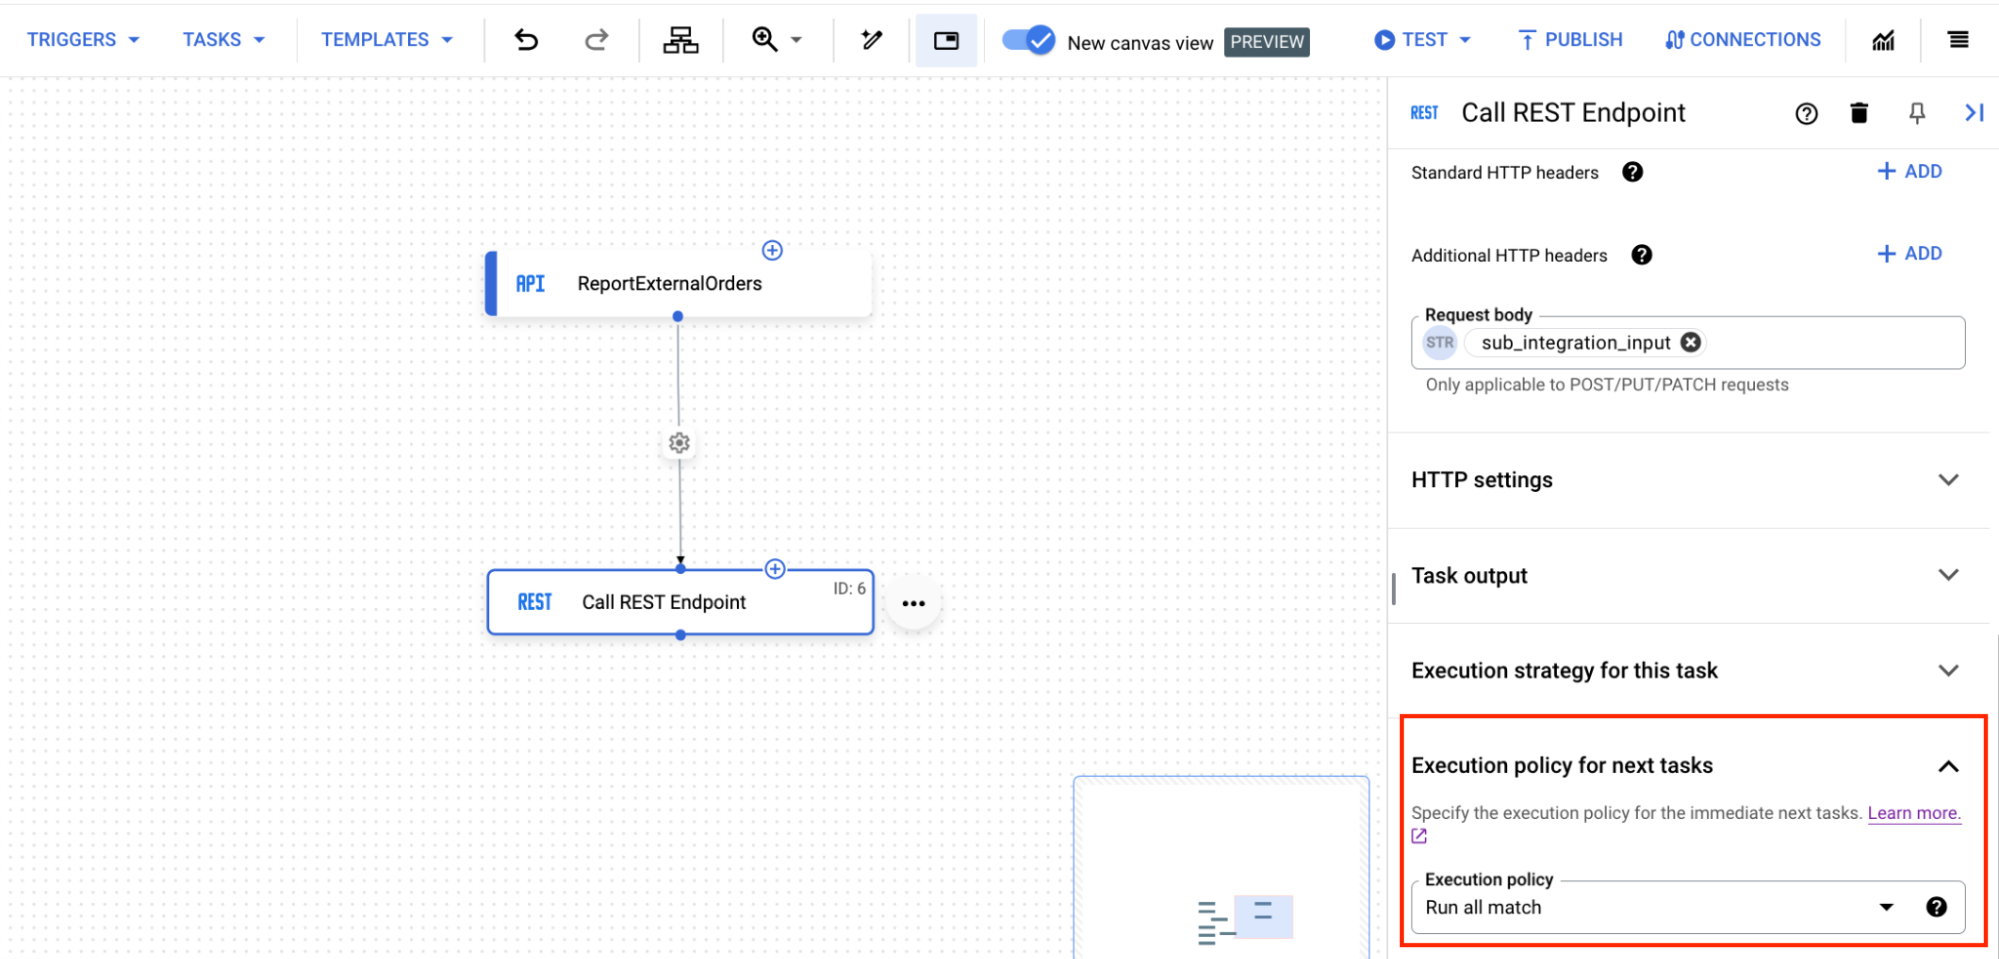
Task: Click the auto-layout diagram icon
Action: (x=681, y=40)
